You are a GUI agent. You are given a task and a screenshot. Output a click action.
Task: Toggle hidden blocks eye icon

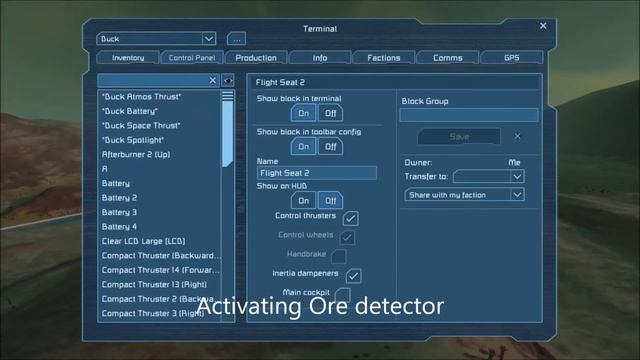click(x=228, y=80)
